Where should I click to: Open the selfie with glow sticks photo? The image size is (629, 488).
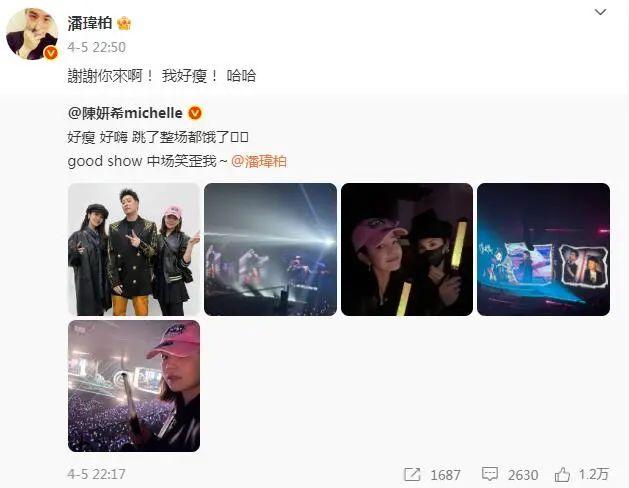tap(407, 249)
